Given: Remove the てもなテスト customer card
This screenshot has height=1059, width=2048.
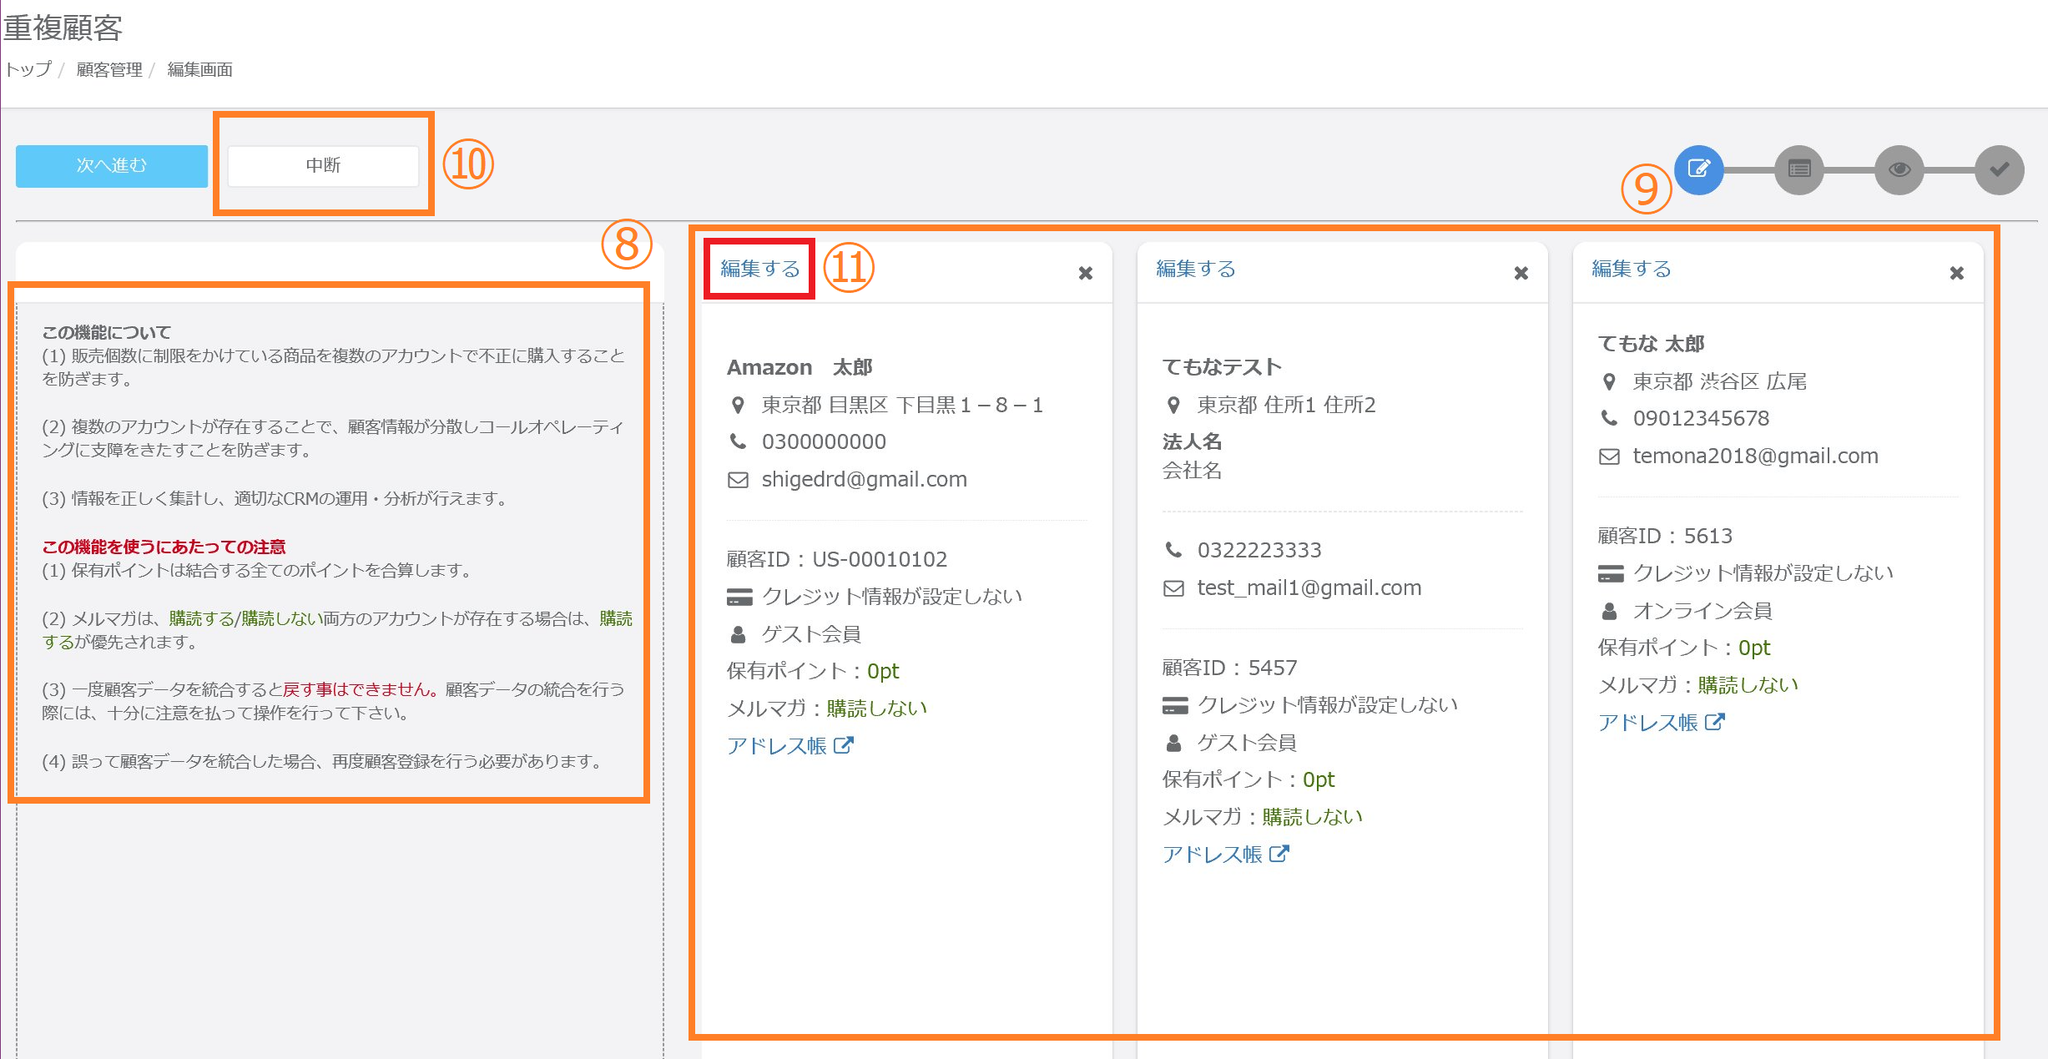Looking at the screenshot, I should 1521,273.
